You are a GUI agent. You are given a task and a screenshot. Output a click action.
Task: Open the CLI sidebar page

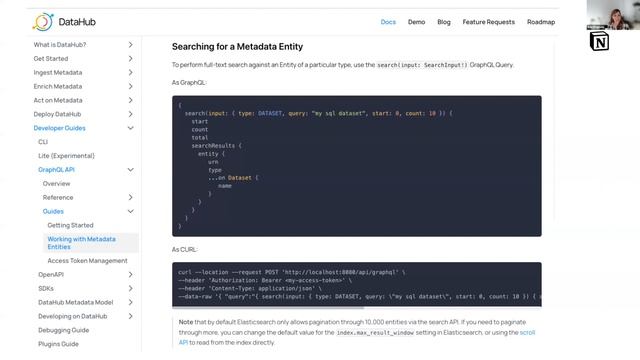pyautogui.click(x=43, y=142)
